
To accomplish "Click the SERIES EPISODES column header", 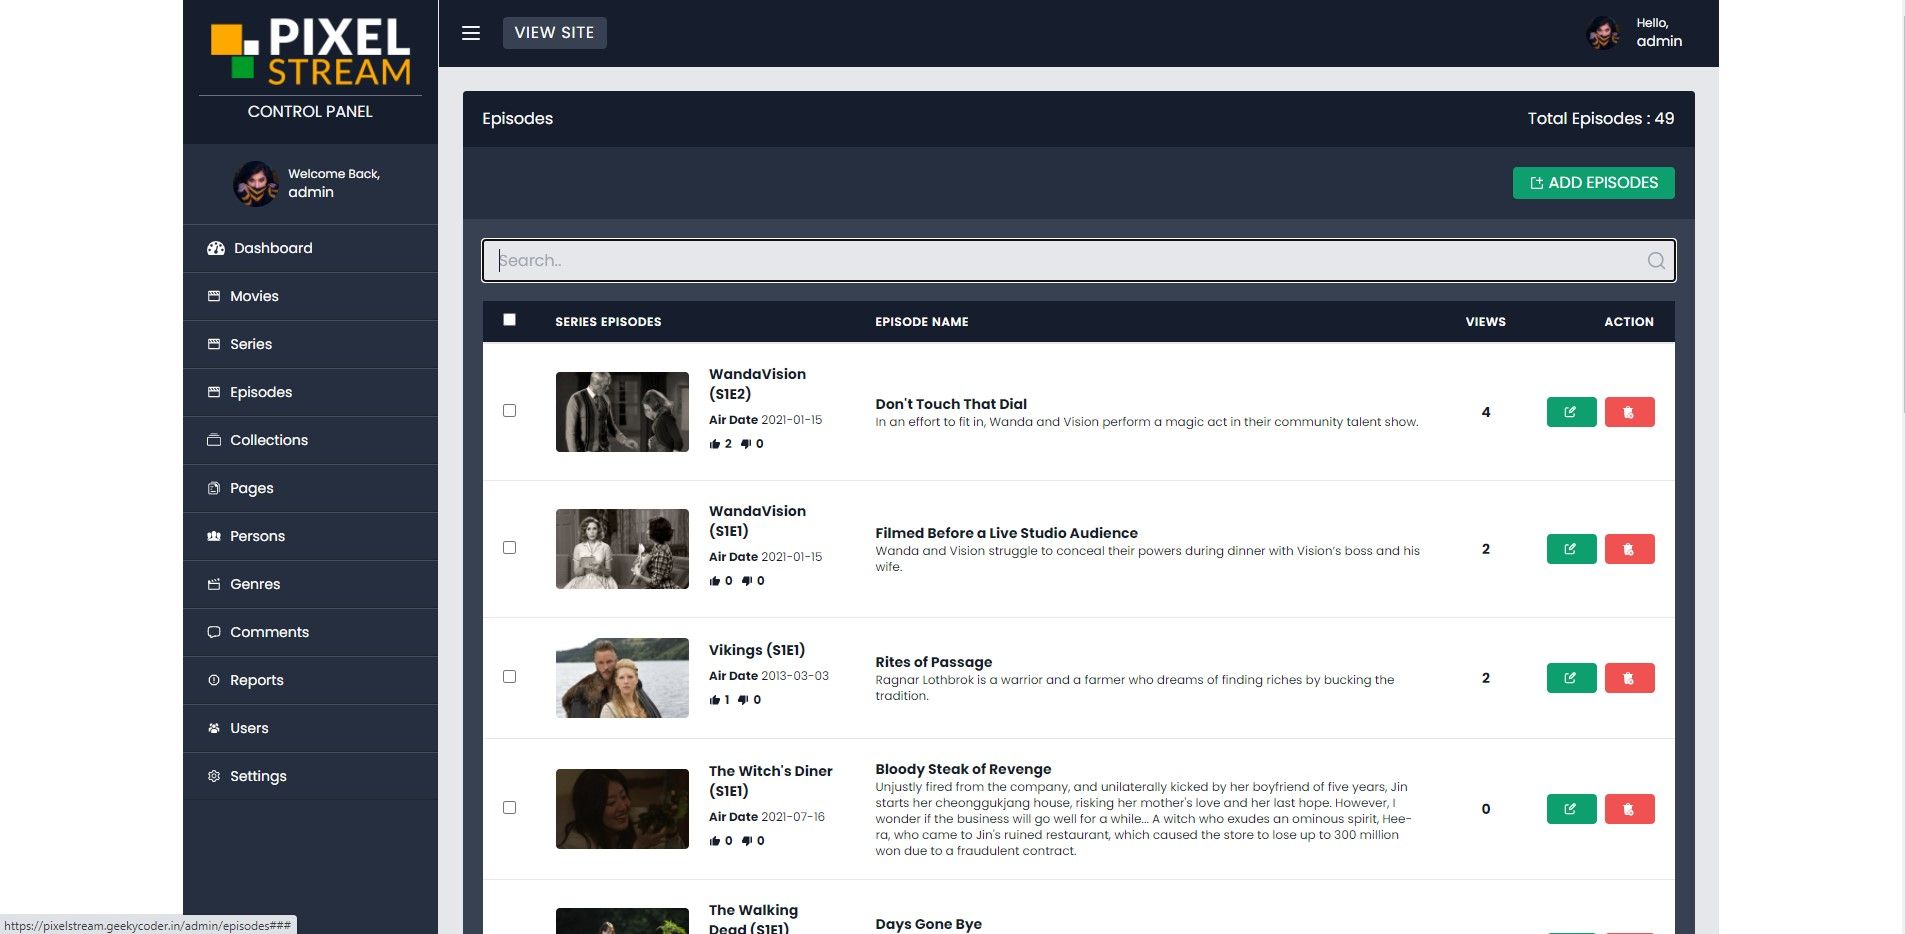I will pyautogui.click(x=608, y=322).
